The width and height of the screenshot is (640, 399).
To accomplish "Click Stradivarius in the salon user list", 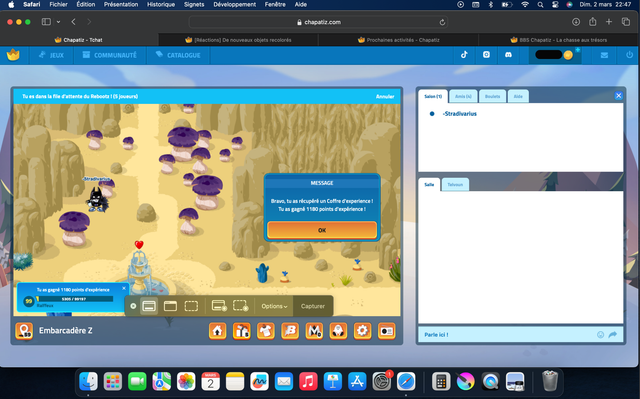I will 460,114.
